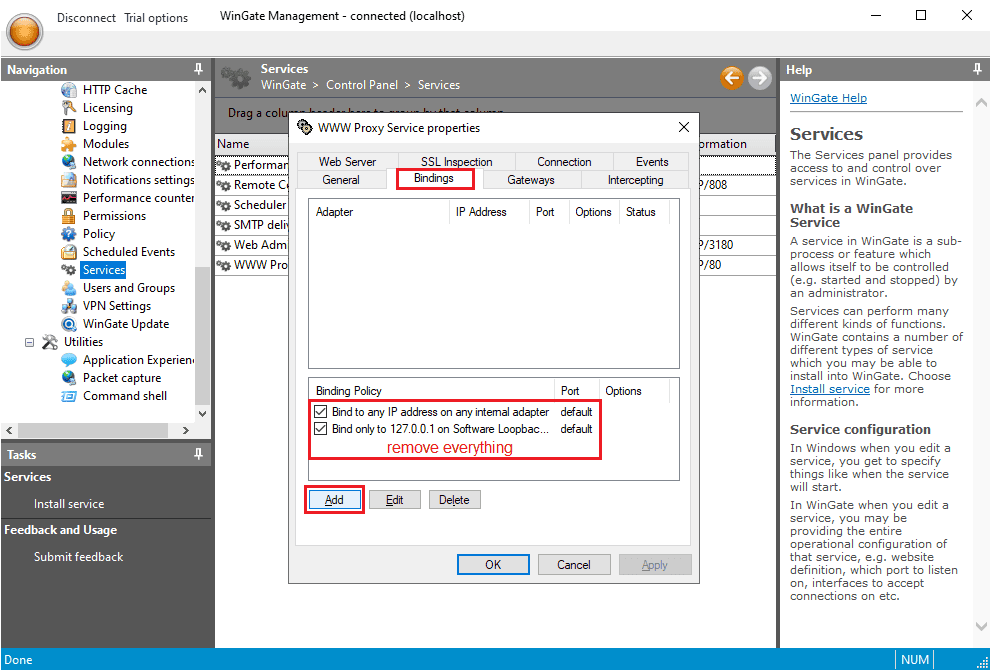Screen dimensions: 991x671
Task: Click the Modules puzzle icon
Action: point(69,144)
